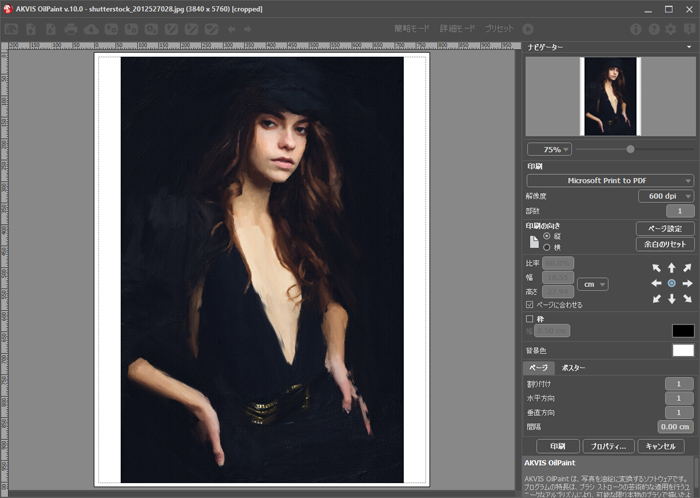Switch to プリセット mode
The image size is (700, 498).
pyautogui.click(x=499, y=29)
